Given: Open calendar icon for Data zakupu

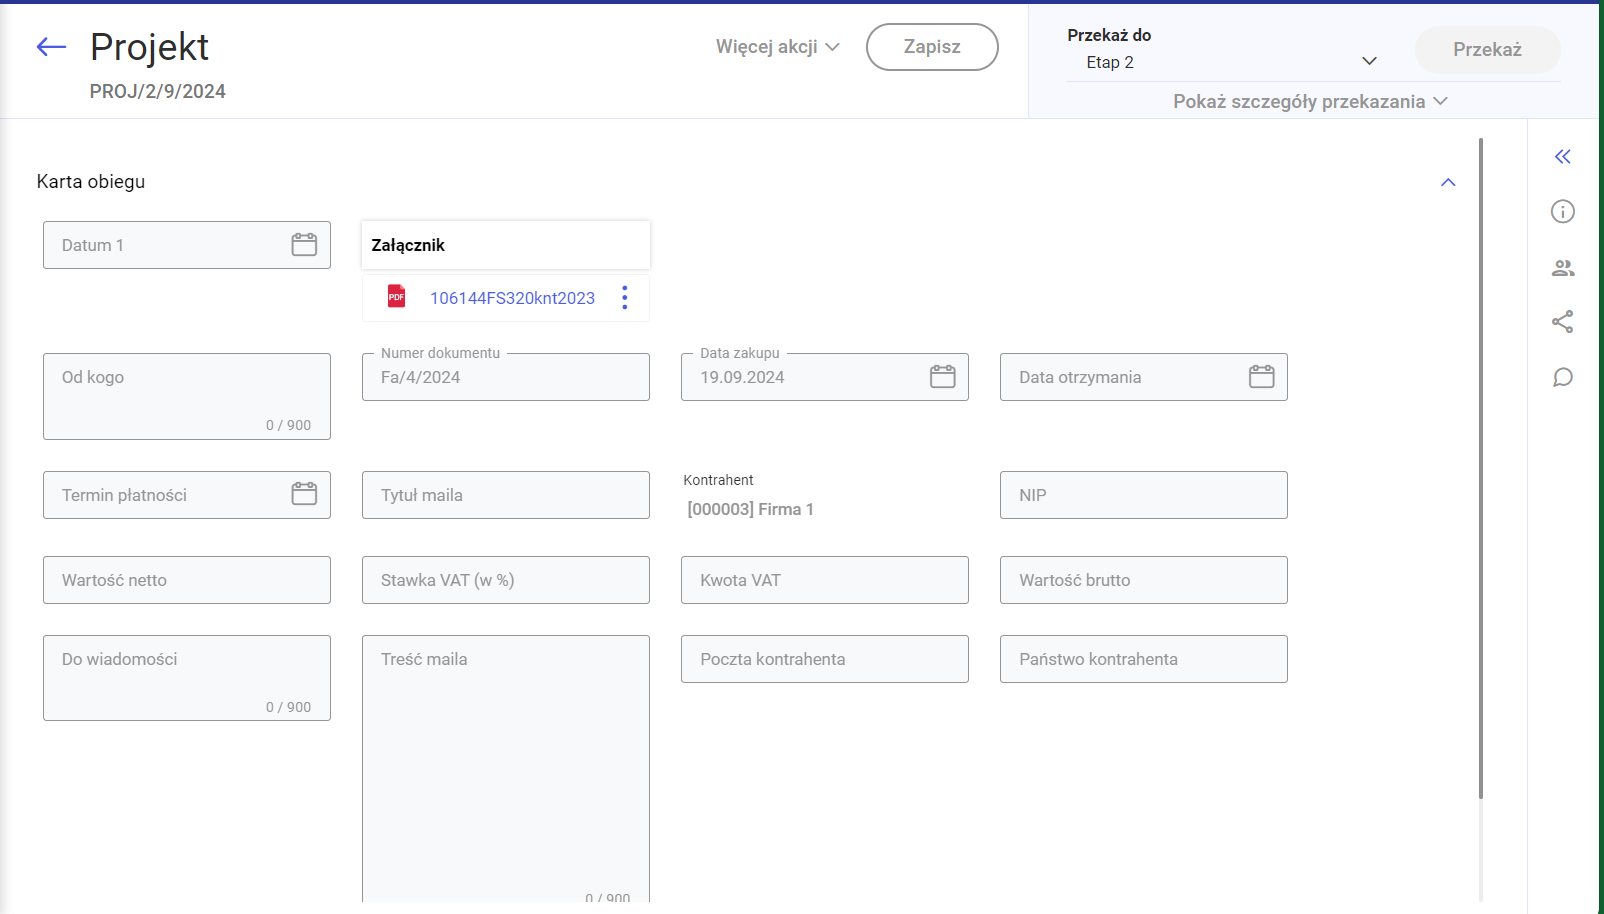Looking at the screenshot, I should click(942, 377).
